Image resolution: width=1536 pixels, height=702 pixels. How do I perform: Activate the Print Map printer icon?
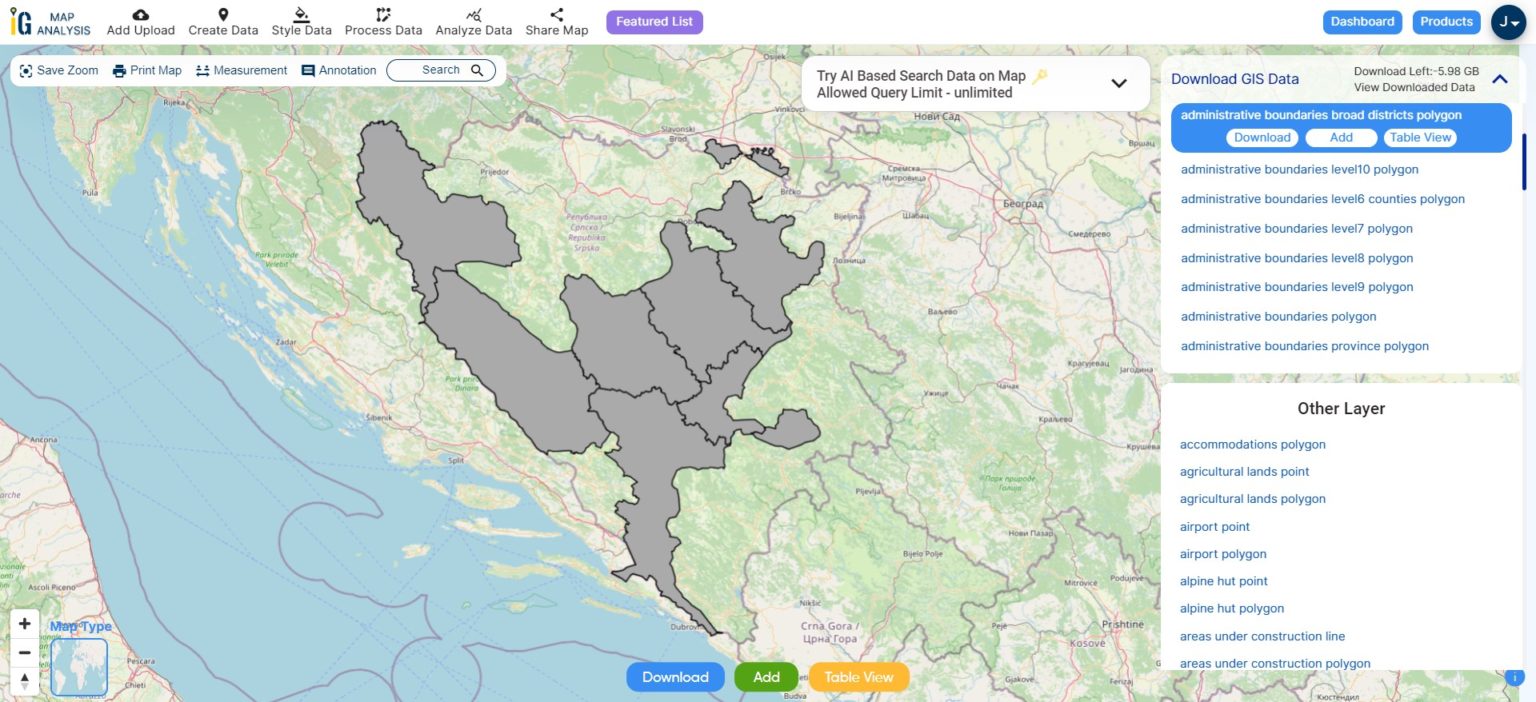pos(120,70)
